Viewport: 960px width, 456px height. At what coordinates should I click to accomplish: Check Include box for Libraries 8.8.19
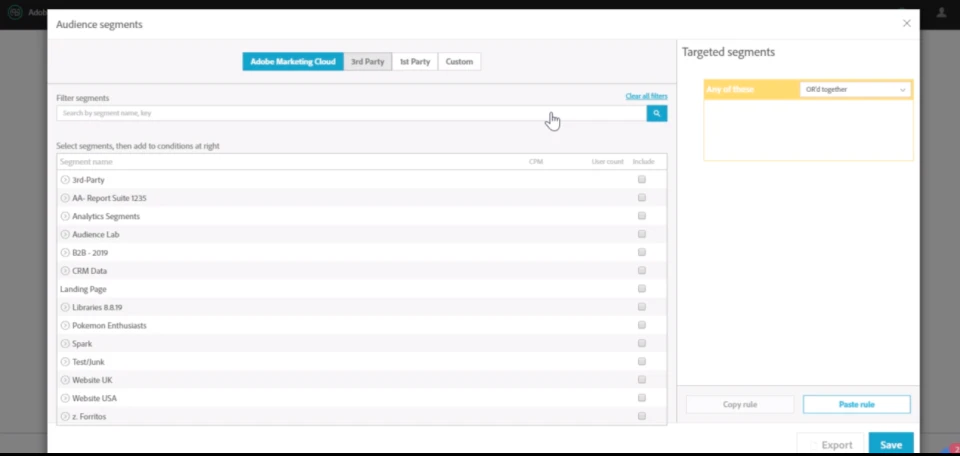[642, 307]
